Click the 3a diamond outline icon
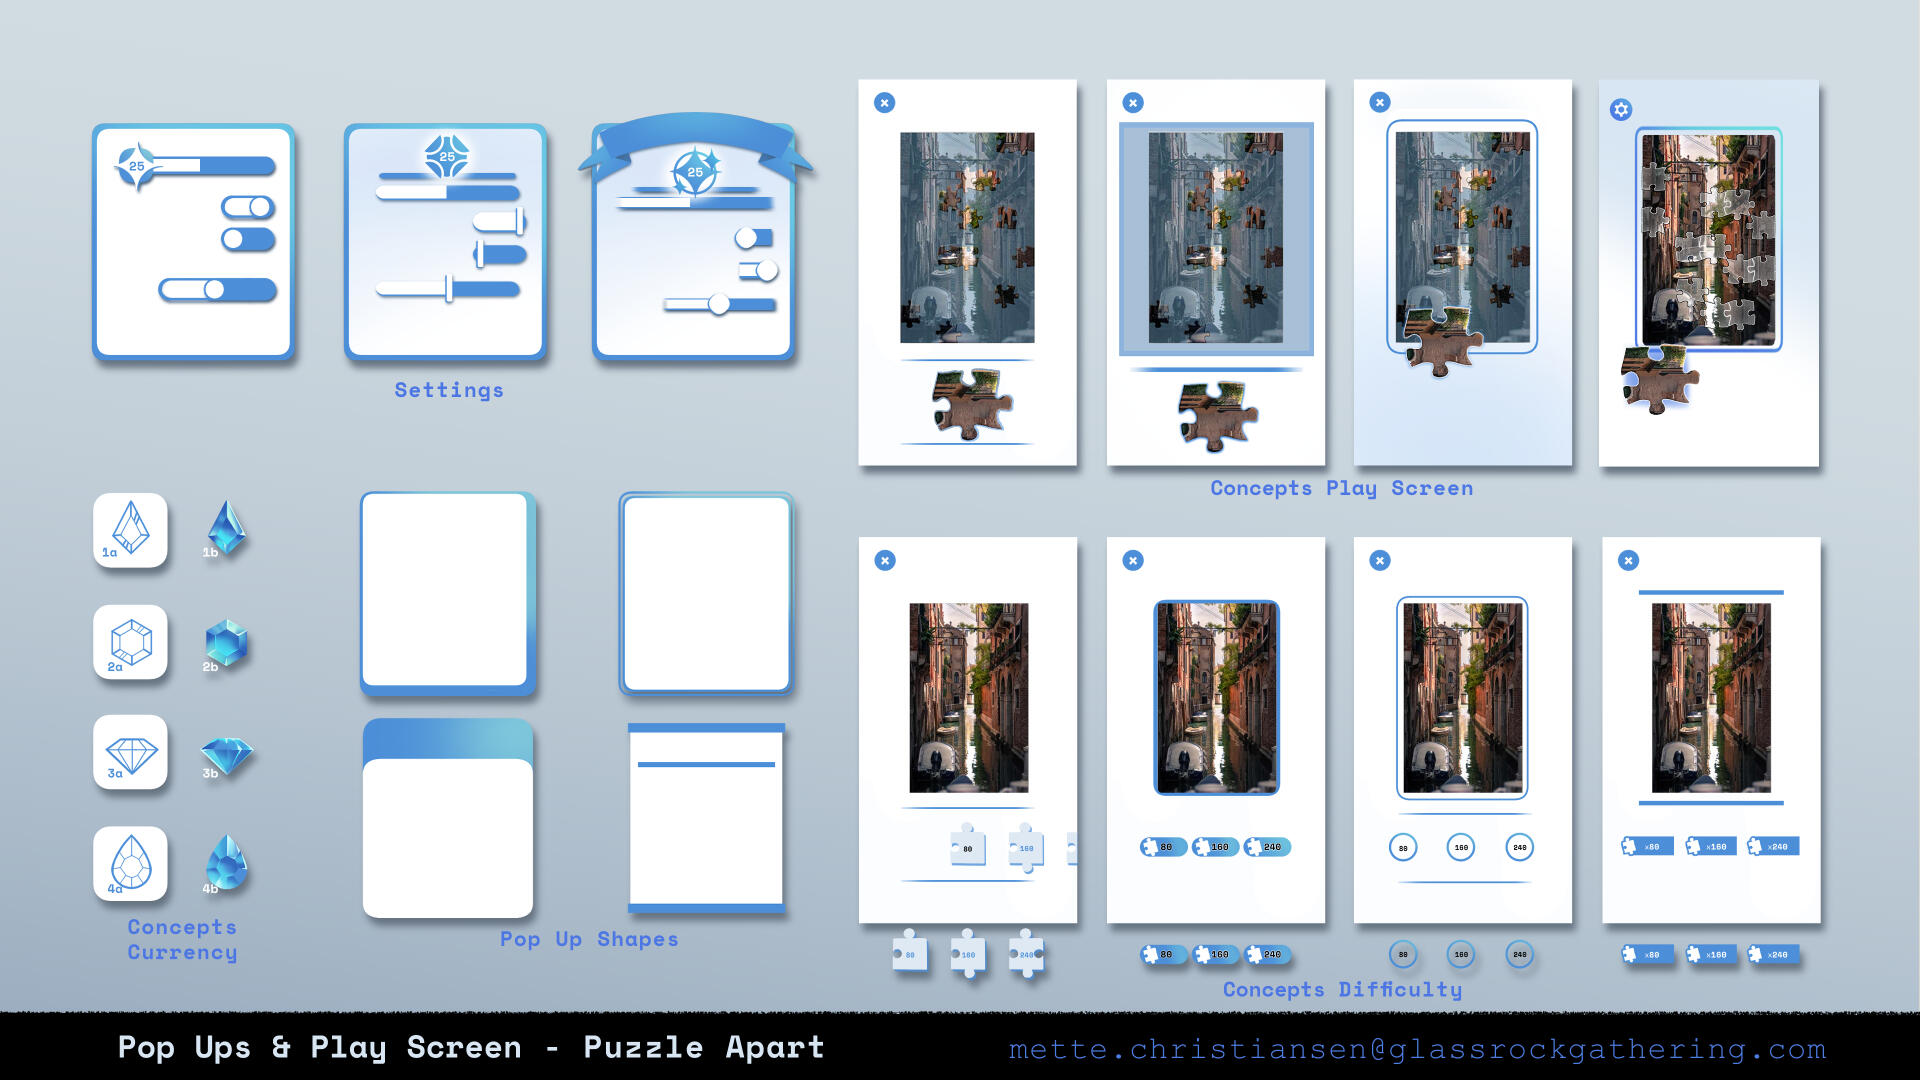The width and height of the screenshot is (1920, 1080). tap(130, 752)
